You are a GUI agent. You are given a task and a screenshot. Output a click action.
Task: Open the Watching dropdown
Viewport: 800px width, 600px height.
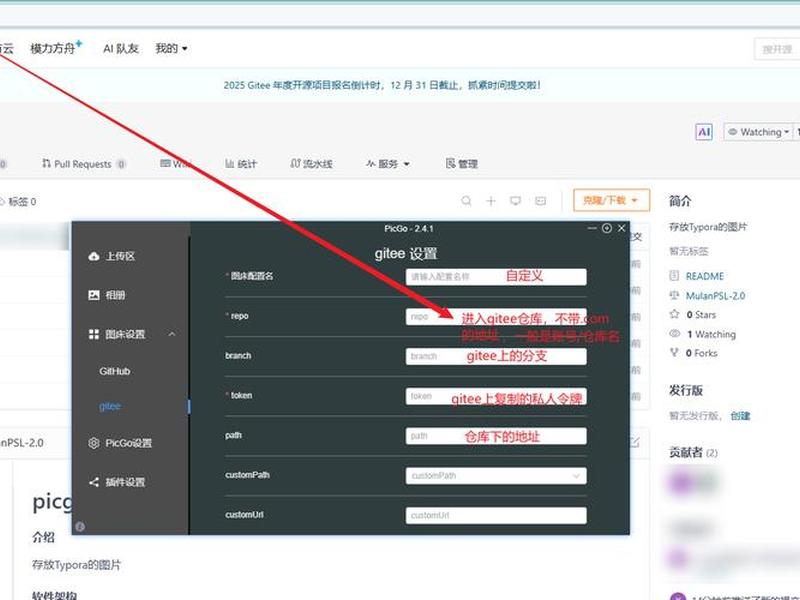pos(758,132)
